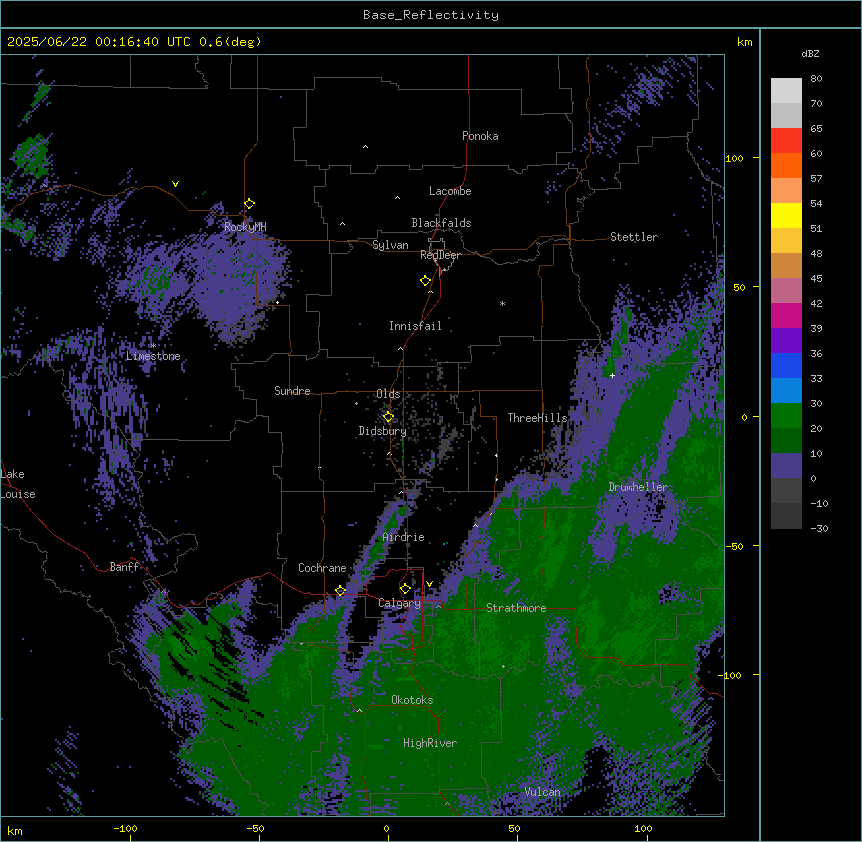Click the -100 tick on right vertical axis
The width and height of the screenshot is (862, 842).
click(731, 675)
